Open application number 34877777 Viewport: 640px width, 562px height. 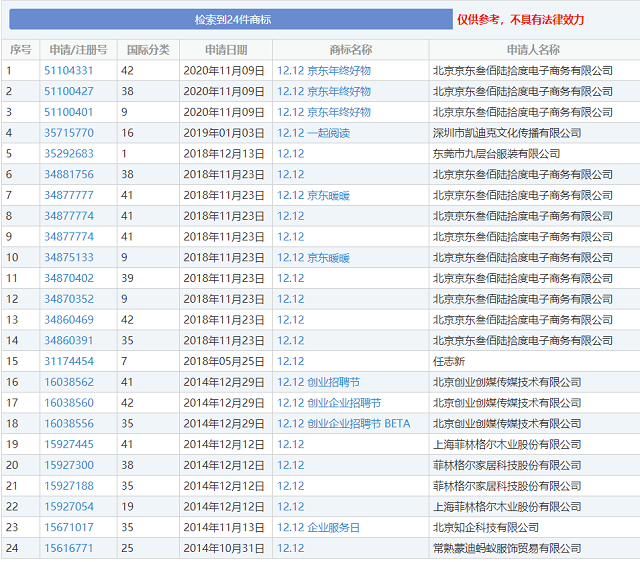[69, 195]
